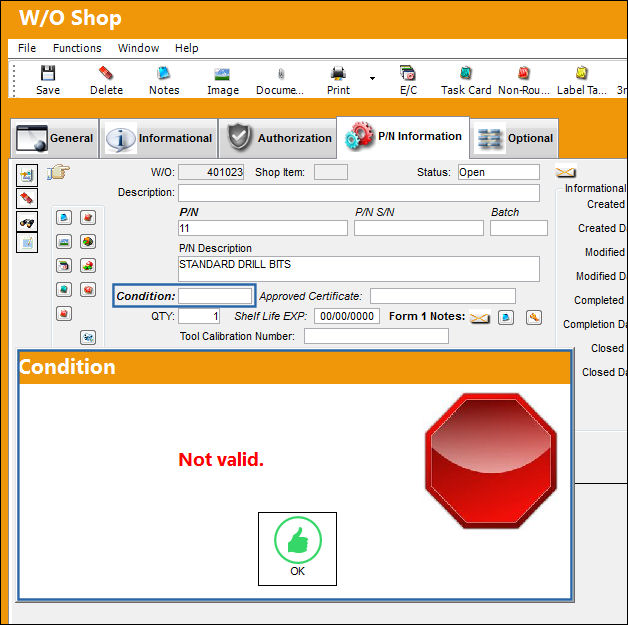Click the P/N S/N input field
Image resolution: width=628 pixels, height=625 pixels.
pos(419,228)
